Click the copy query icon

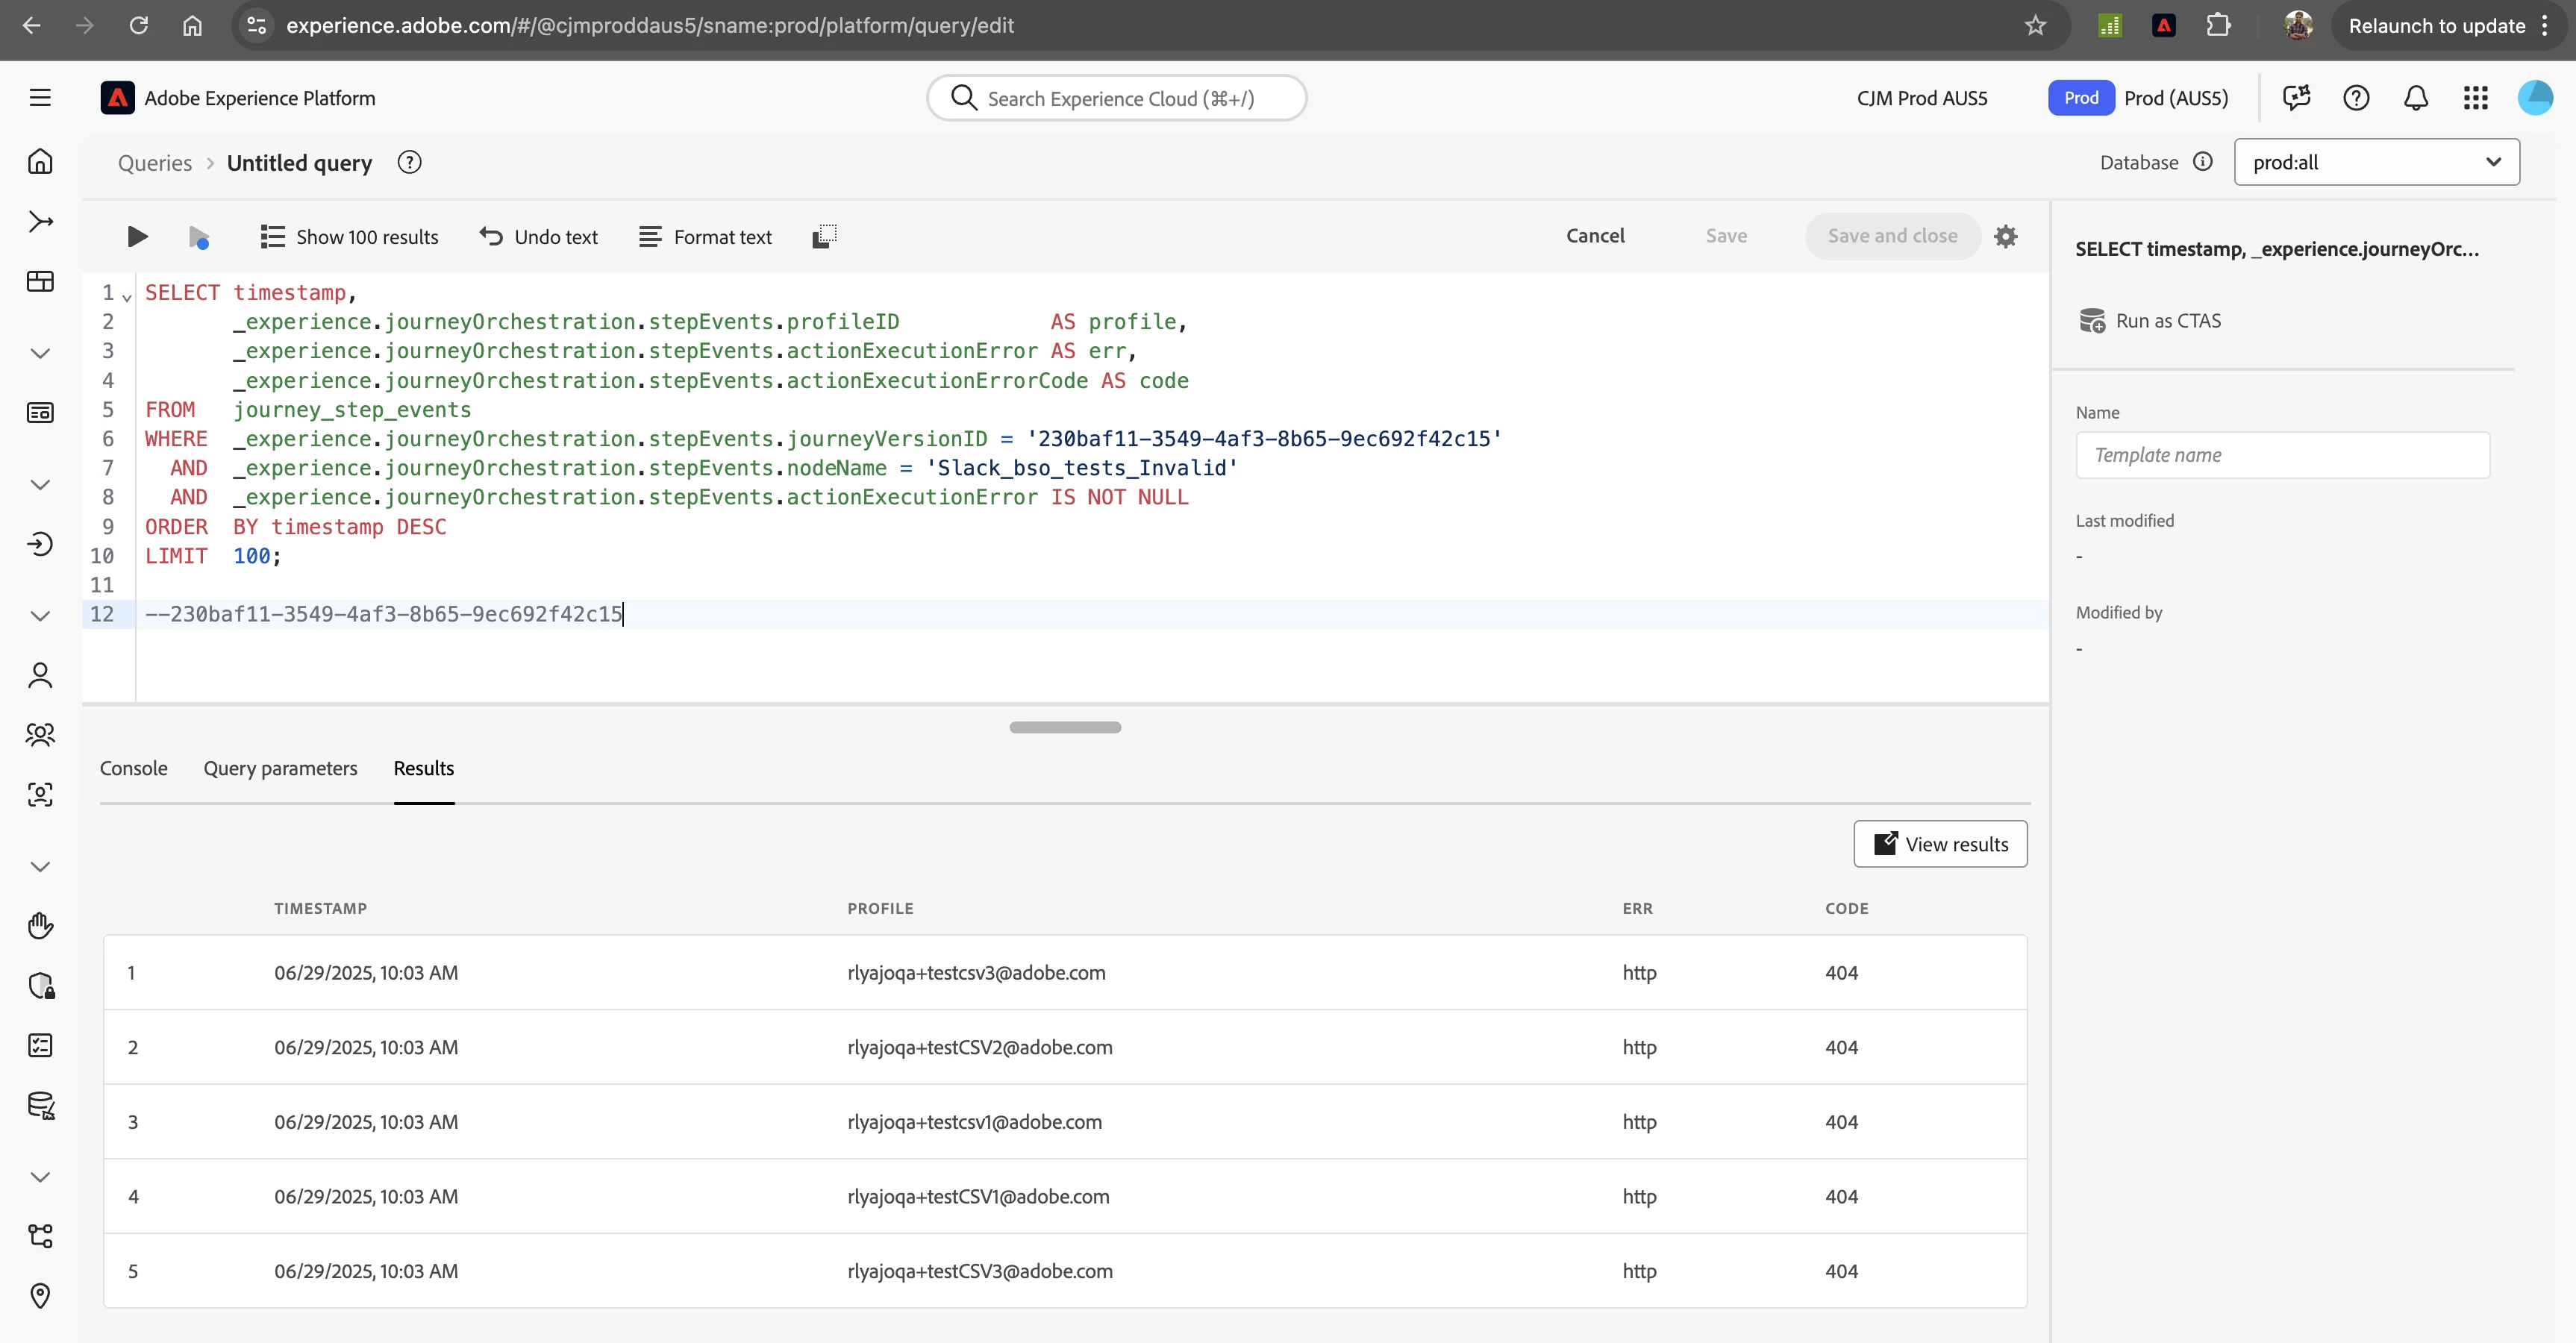pos(824,236)
